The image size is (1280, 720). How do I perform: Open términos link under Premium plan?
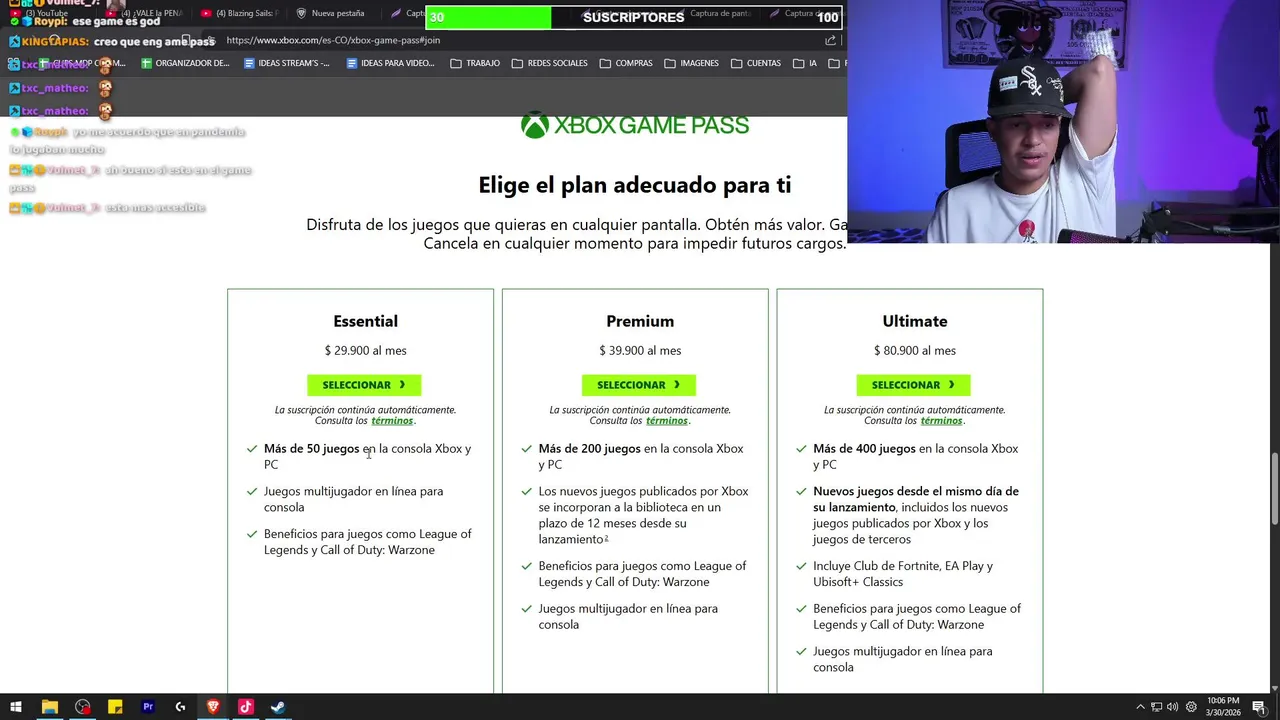pyautogui.click(x=667, y=421)
